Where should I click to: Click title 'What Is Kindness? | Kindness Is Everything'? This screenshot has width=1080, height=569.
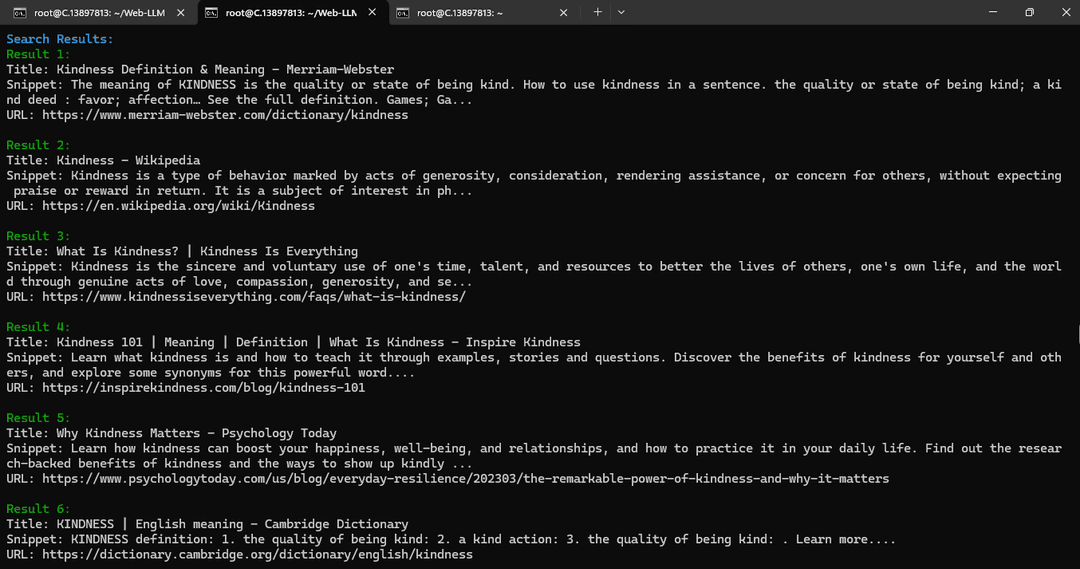click(207, 251)
